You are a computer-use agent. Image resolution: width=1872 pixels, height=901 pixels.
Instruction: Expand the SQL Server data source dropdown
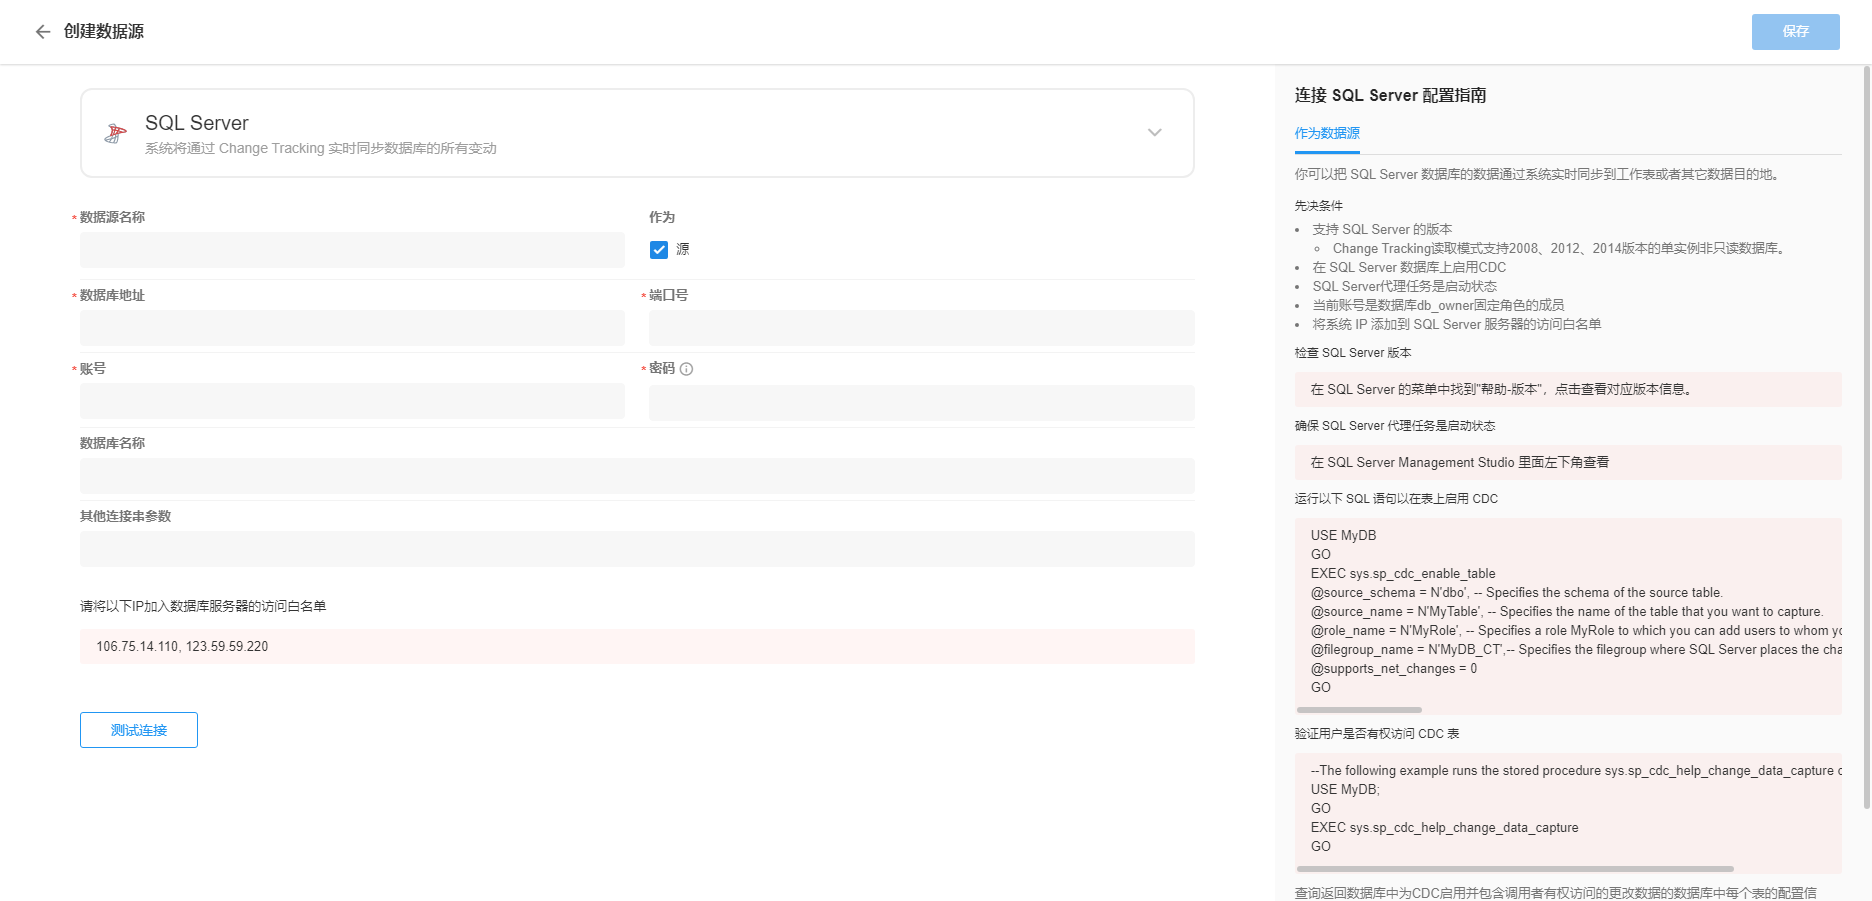[x=1154, y=133]
